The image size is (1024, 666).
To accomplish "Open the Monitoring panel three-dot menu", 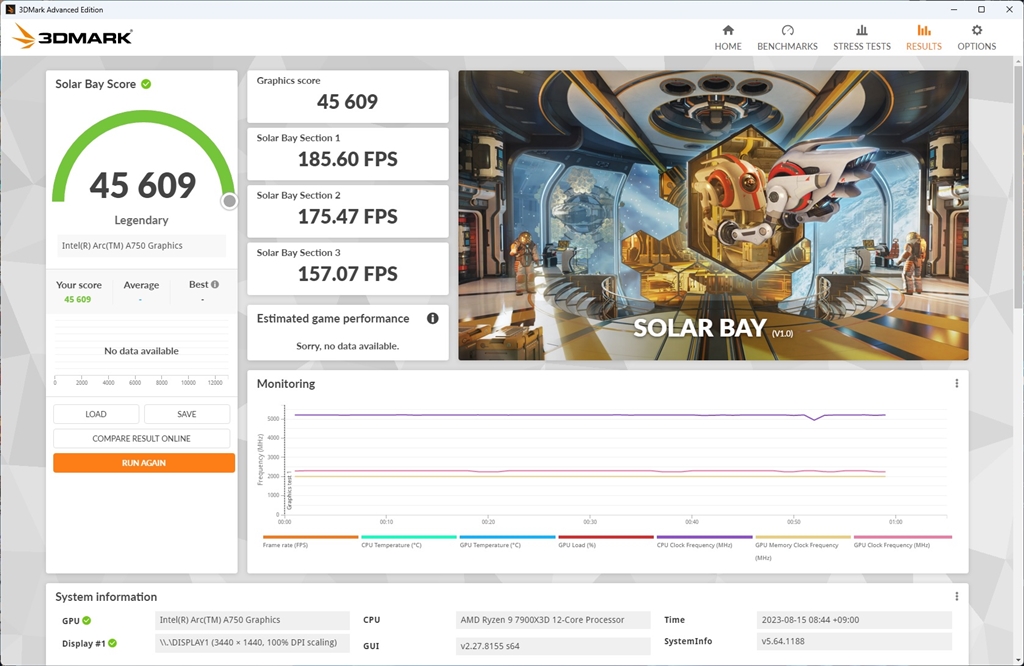I will (x=957, y=383).
